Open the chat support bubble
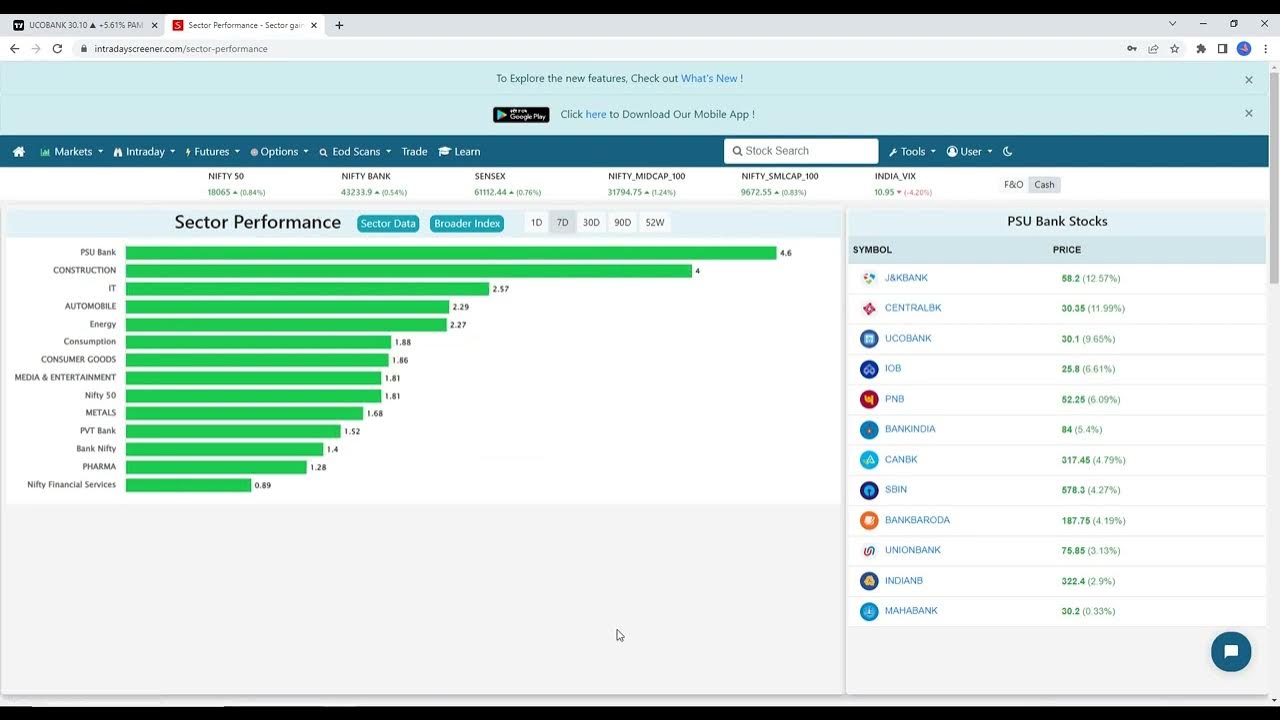This screenshot has height=720, width=1280. pos(1231,652)
